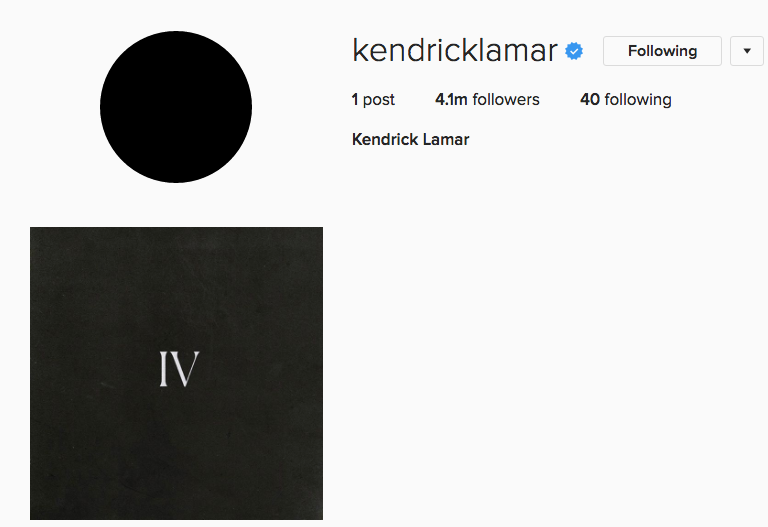Click the kendricklamar username heading
Image resolution: width=768 pixels, height=527 pixels.
455,50
